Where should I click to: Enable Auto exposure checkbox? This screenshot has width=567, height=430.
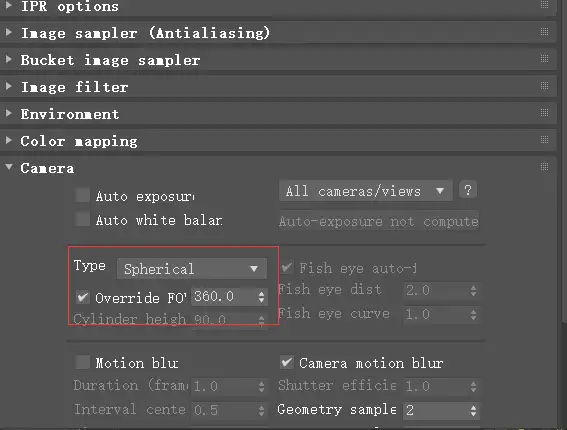coord(83,195)
